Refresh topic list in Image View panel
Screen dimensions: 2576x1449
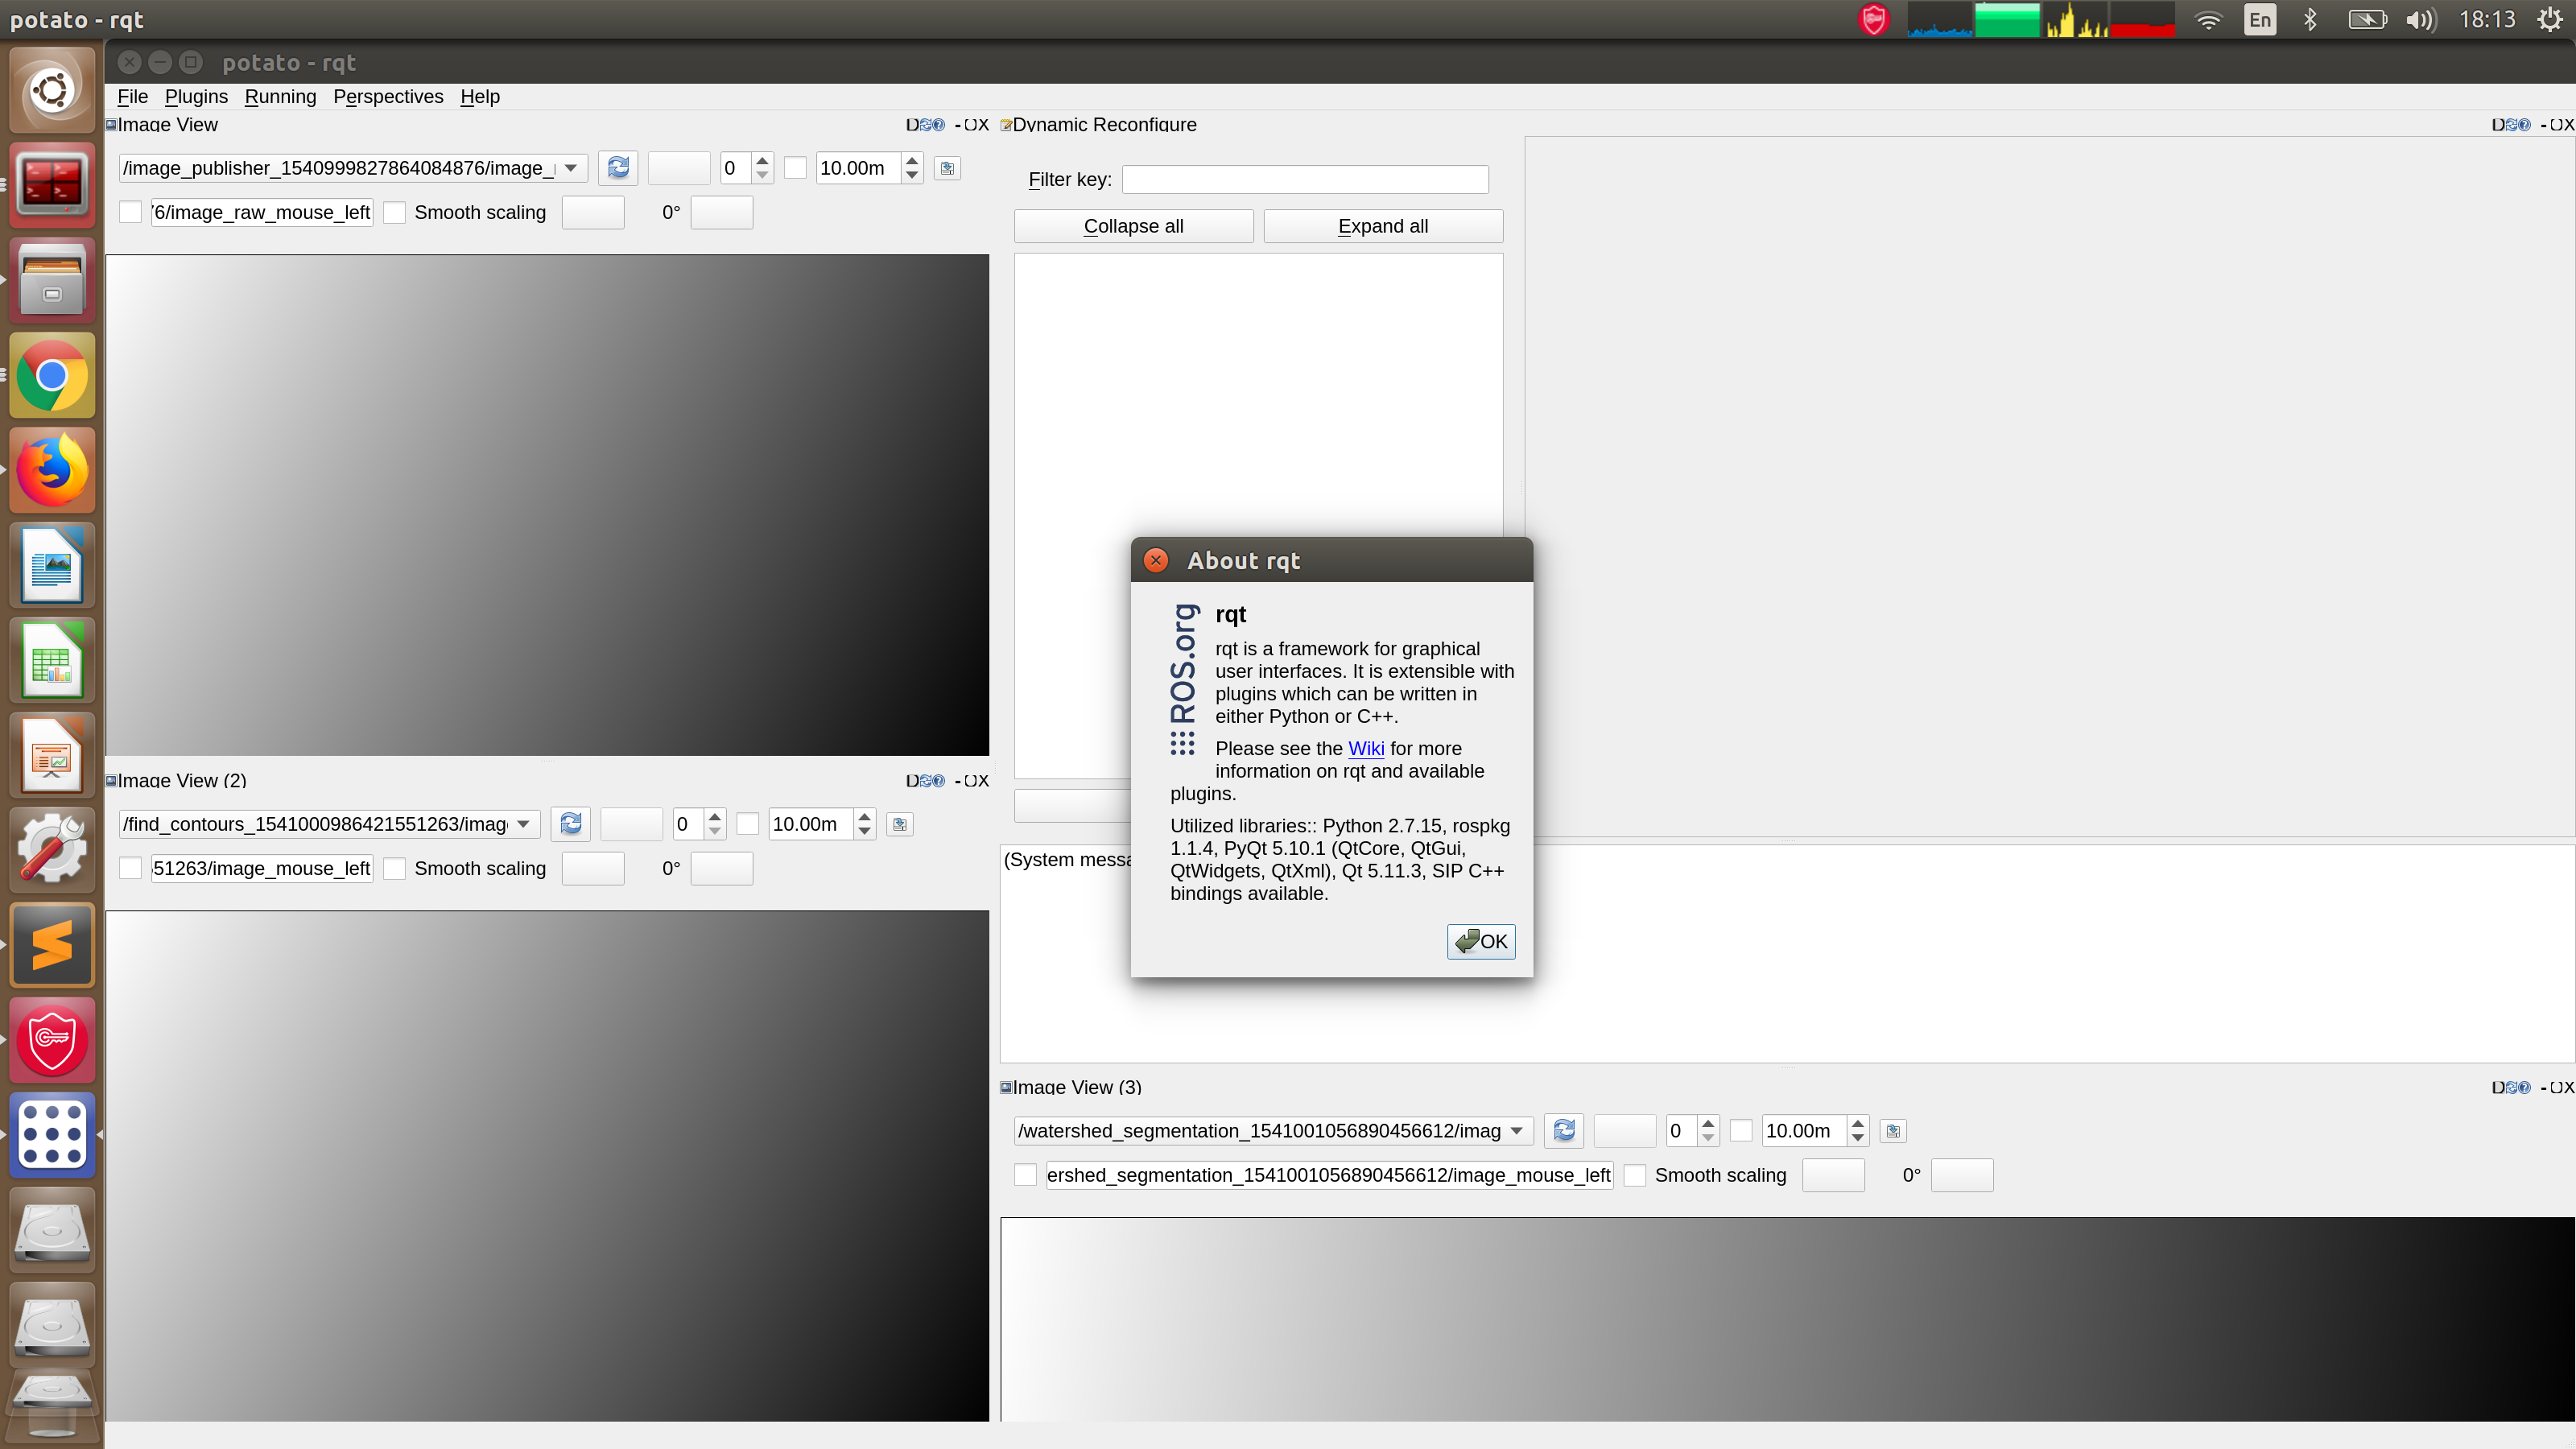coord(618,168)
